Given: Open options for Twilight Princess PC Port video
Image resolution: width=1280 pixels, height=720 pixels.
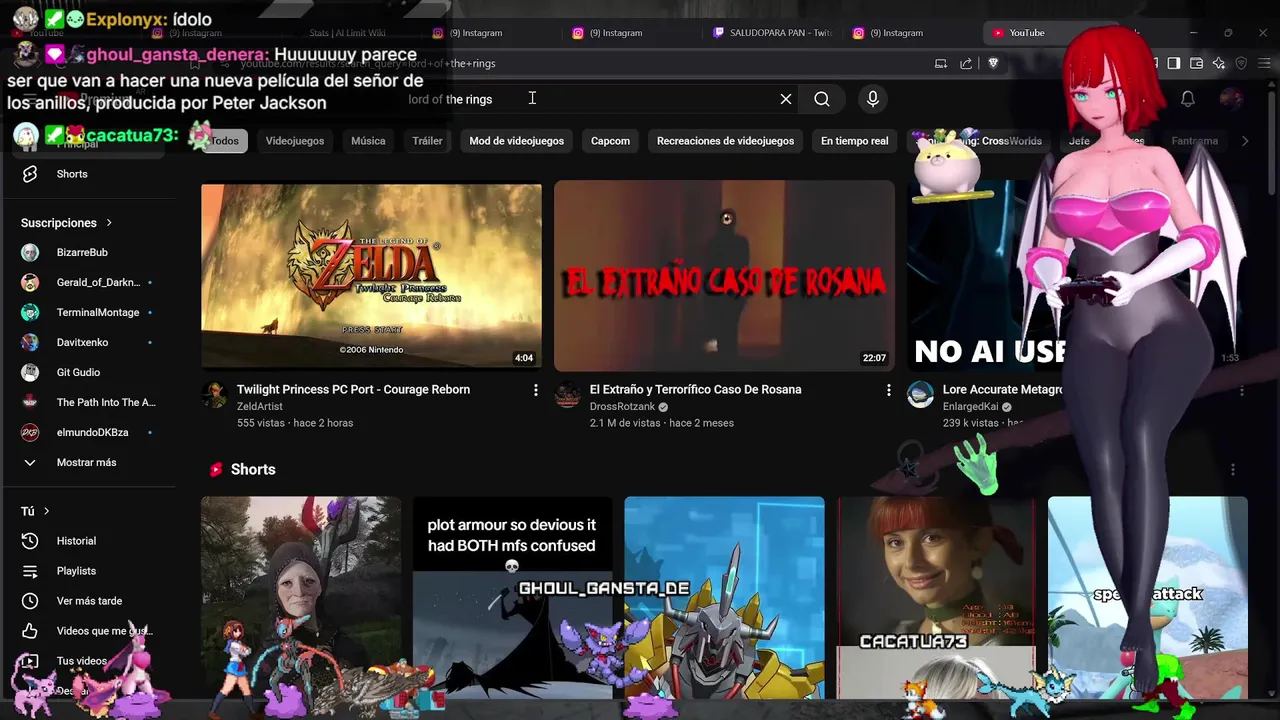Looking at the screenshot, I should (x=535, y=390).
